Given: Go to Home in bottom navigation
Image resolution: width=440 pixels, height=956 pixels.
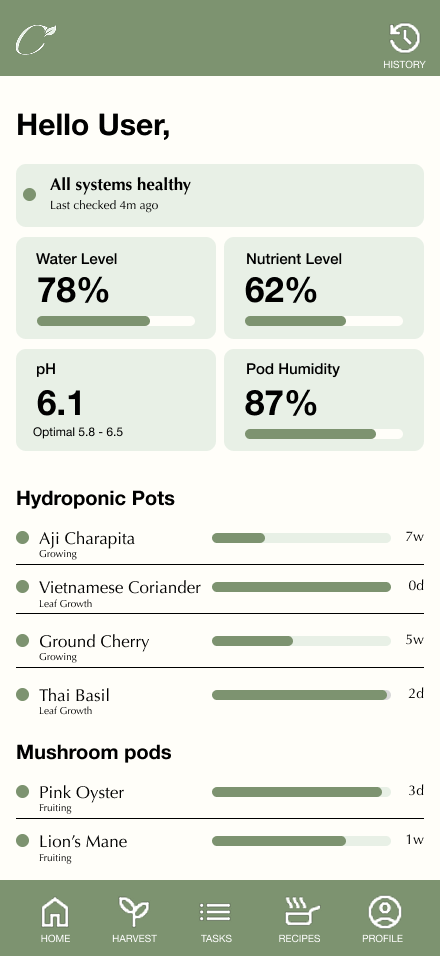Looking at the screenshot, I should tap(55, 920).
